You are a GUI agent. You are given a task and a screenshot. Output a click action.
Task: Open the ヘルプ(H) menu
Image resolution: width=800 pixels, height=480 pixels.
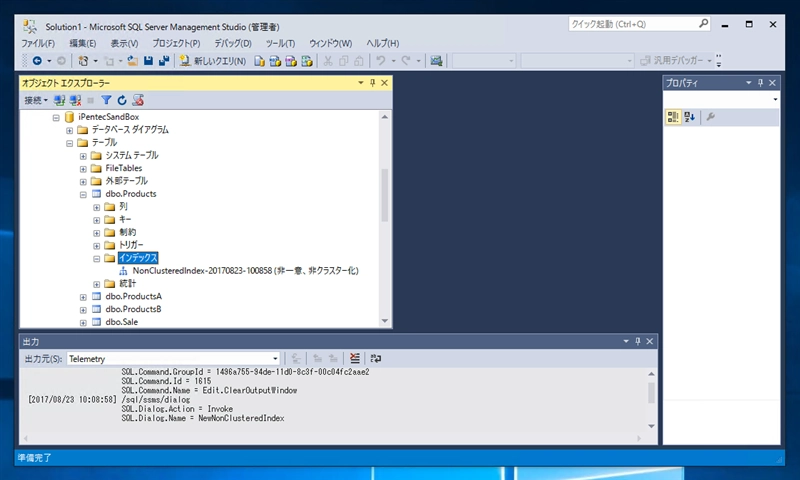click(383, 43)
